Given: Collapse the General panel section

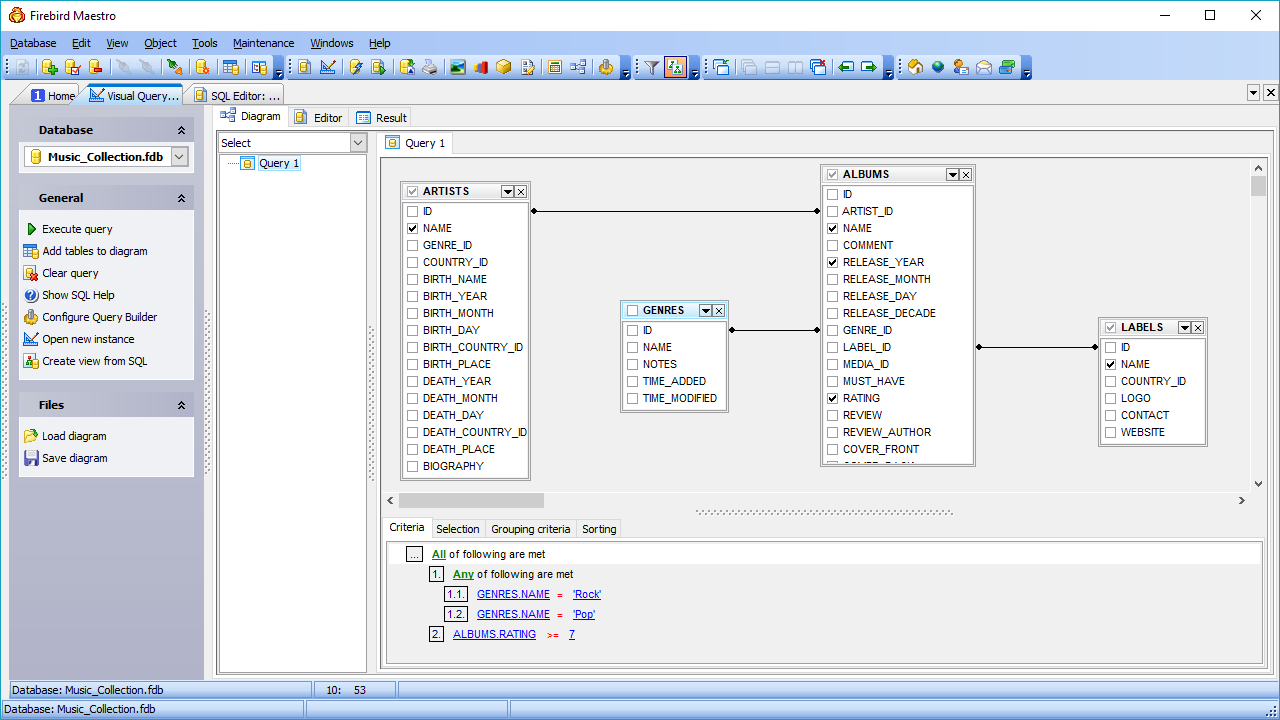Looking at the screenshot, I should pyautogui.click(x=181, y=198).
